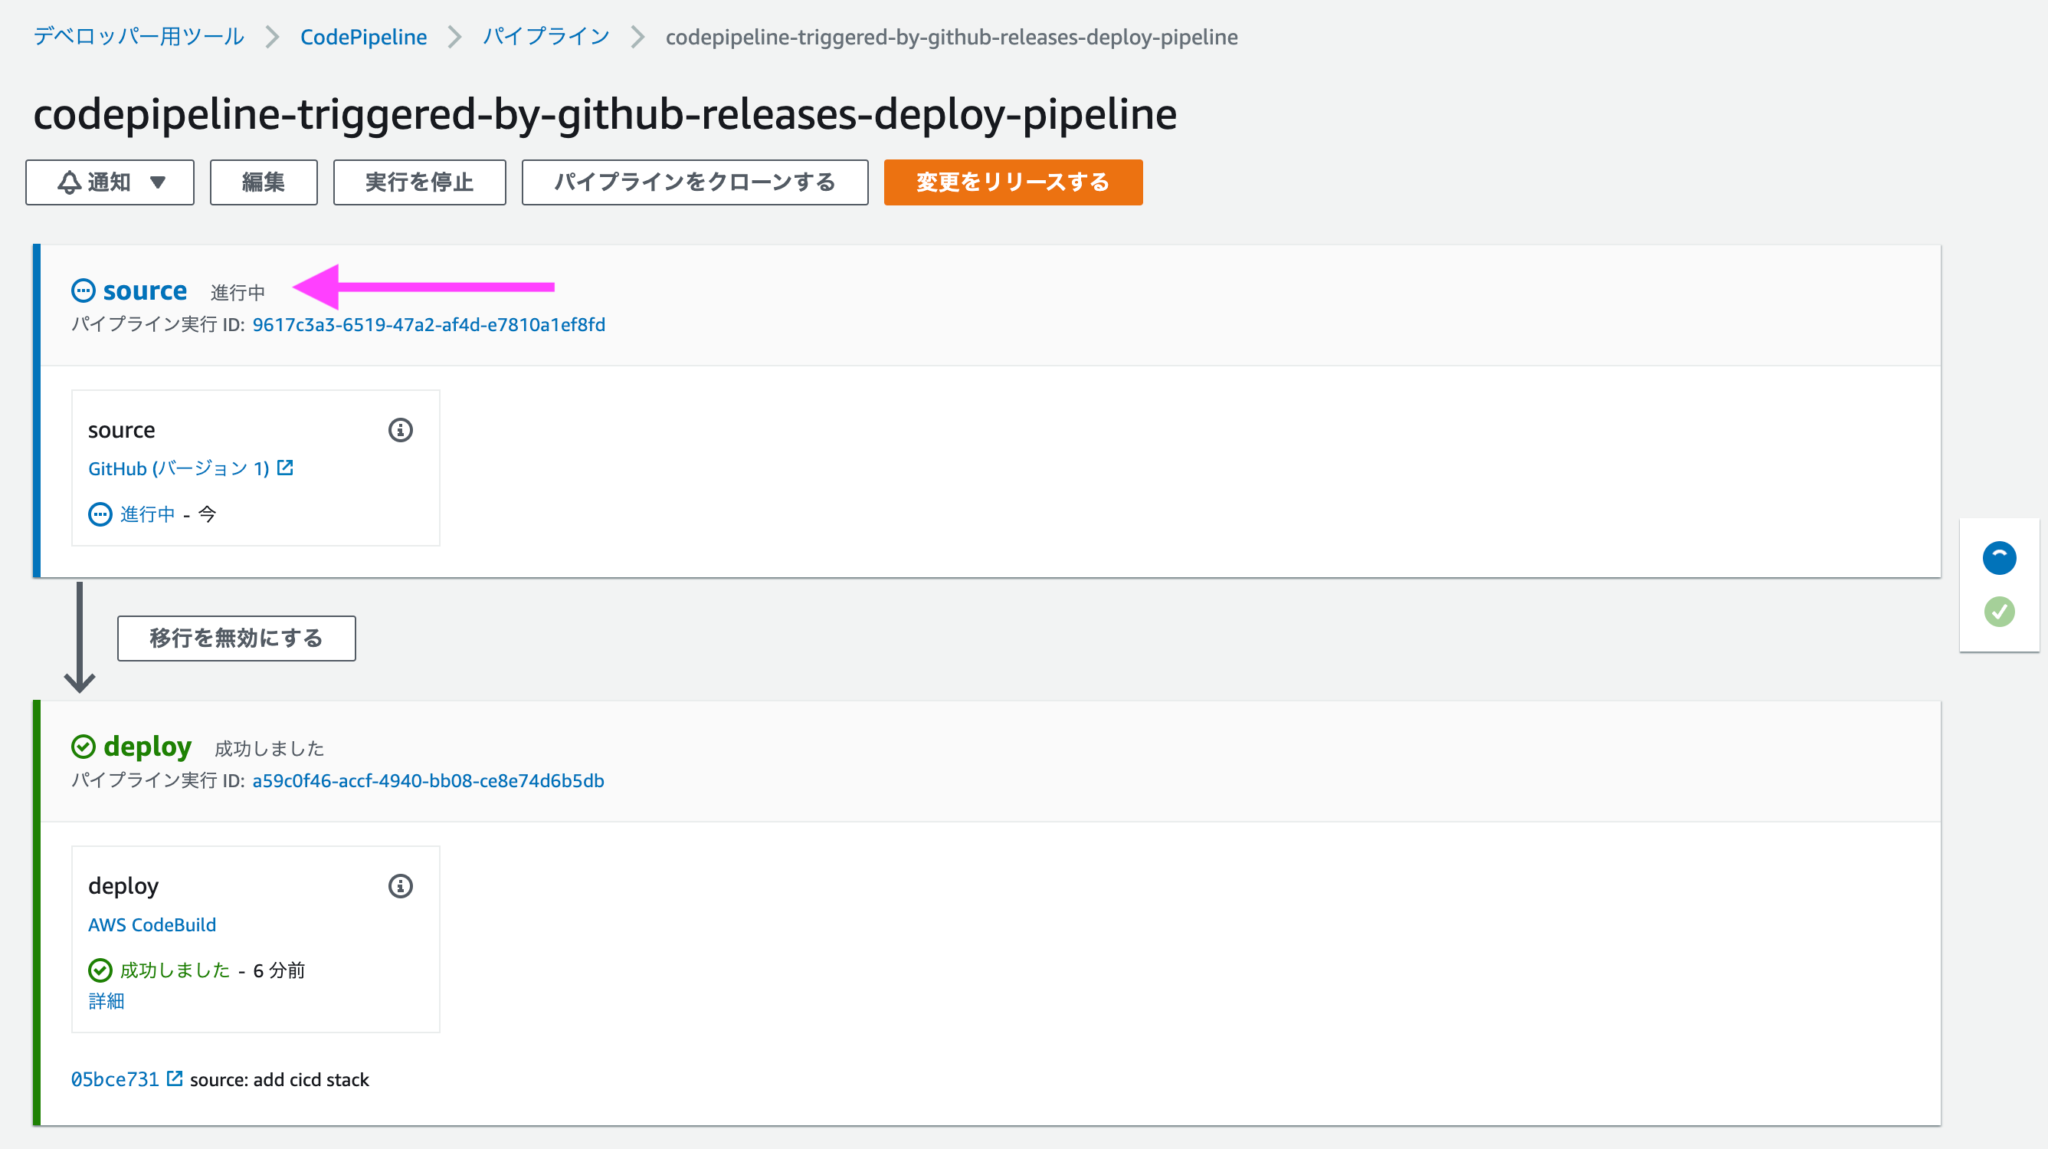2048x1149 pixels.
Task: Click the external link icon beside commit 05bce731
Action: coord(176,1078)
